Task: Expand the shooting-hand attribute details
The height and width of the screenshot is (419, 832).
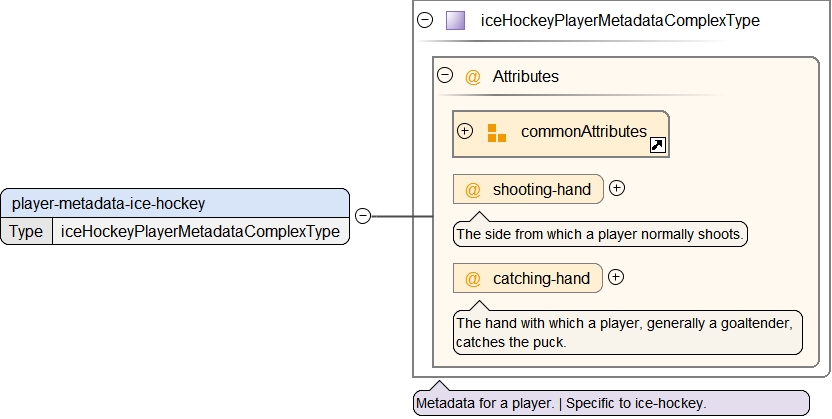Action: click(617, 188)
